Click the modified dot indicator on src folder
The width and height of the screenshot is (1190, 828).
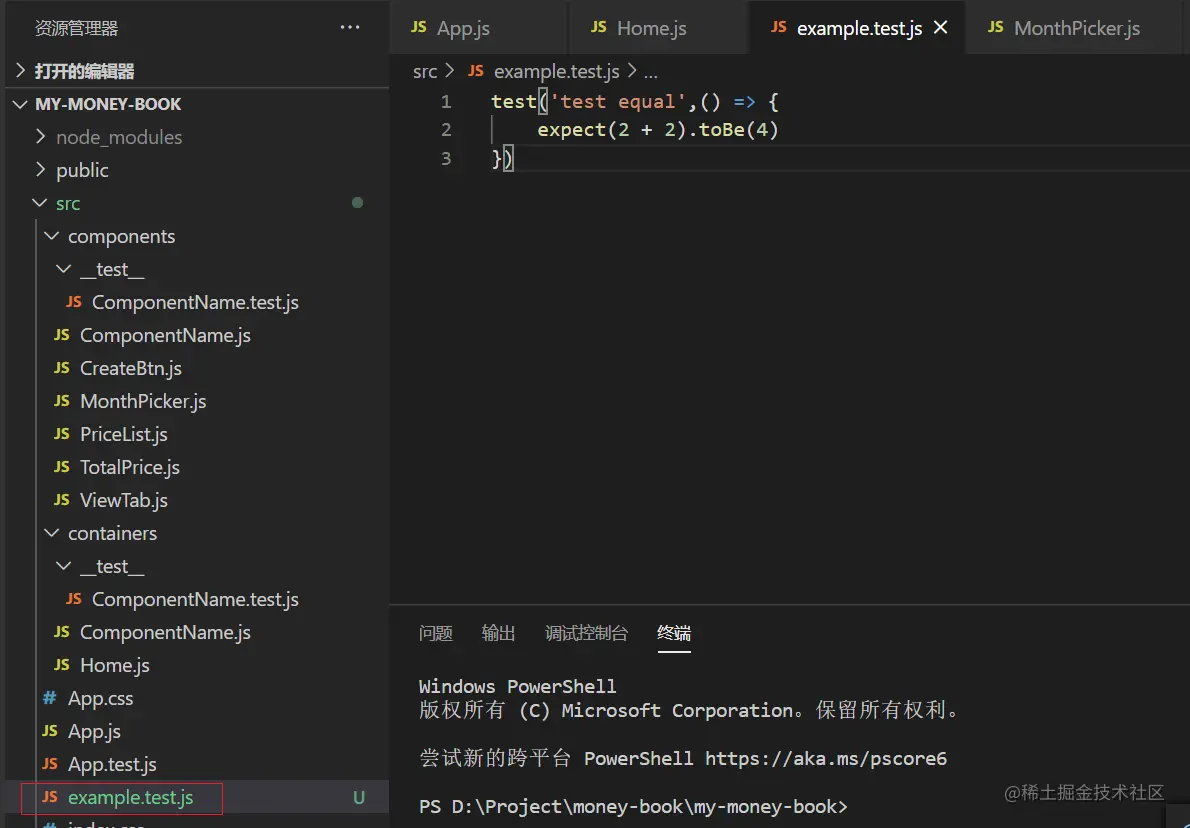coord(357,203)
